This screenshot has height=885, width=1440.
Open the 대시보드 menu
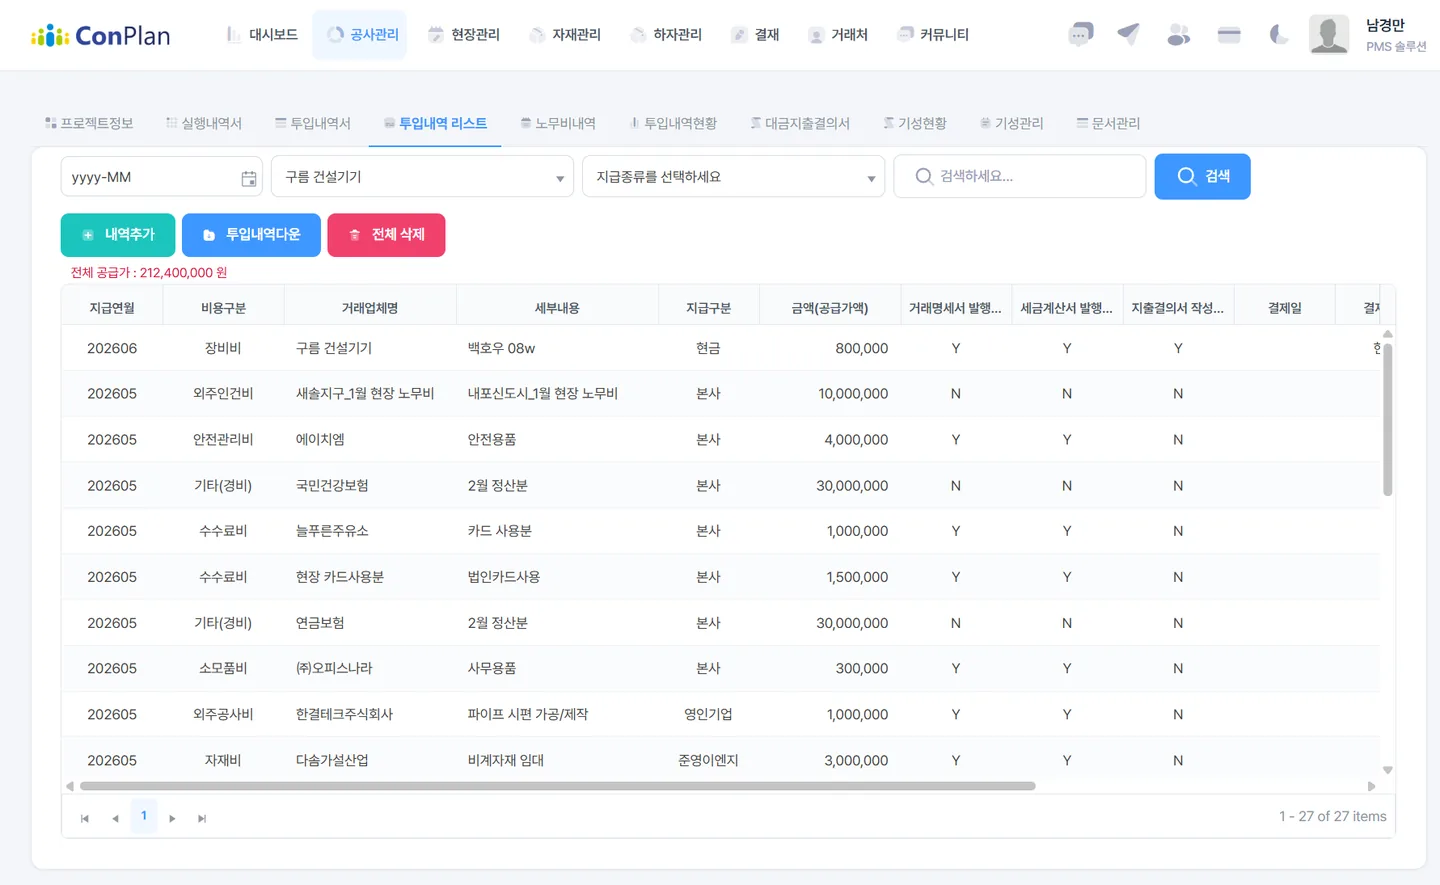tap(262, 35)
